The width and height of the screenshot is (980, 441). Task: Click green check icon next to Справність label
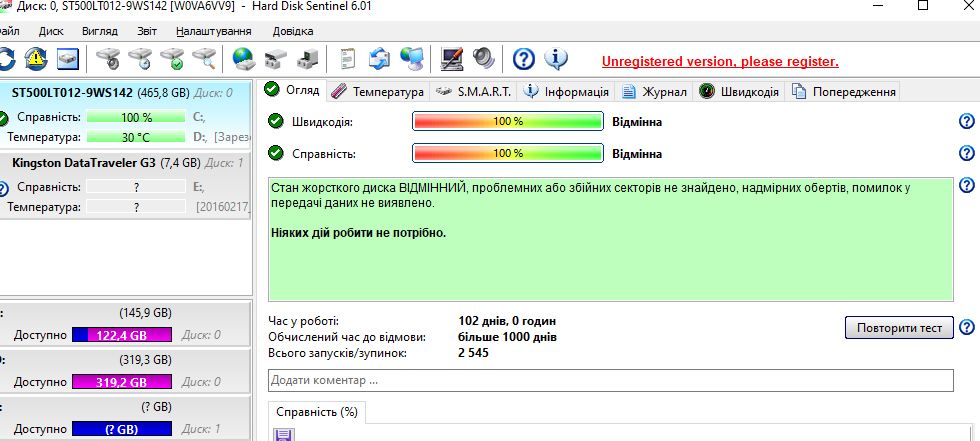[x=275, y=153]
